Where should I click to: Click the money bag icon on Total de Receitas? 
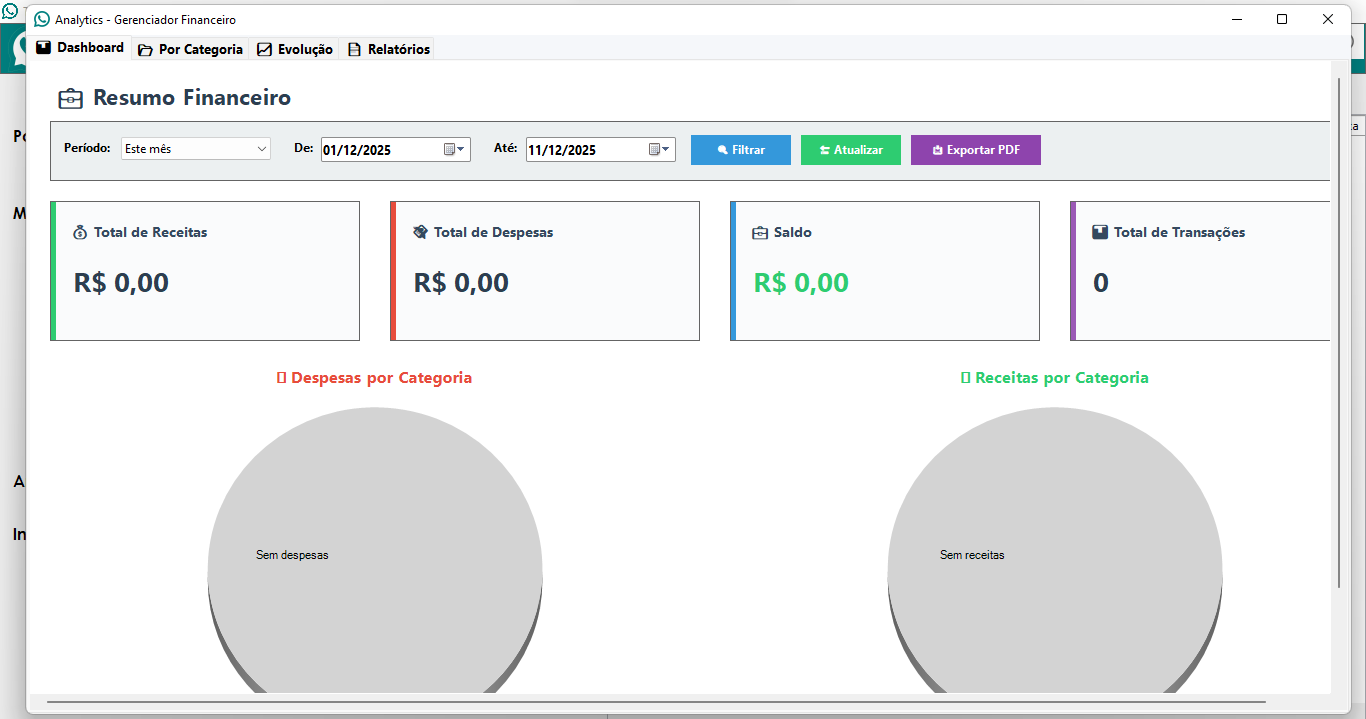81,232
